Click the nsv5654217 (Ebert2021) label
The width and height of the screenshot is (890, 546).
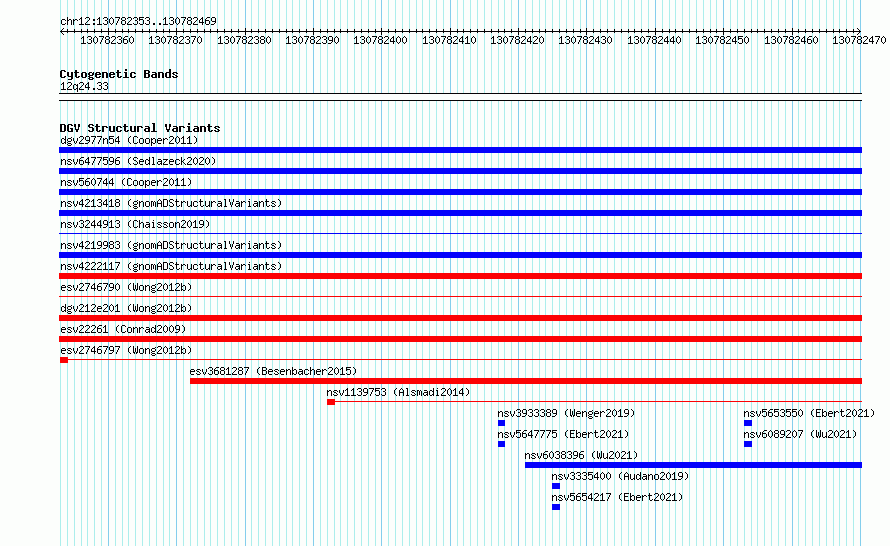tap(617, 497)
